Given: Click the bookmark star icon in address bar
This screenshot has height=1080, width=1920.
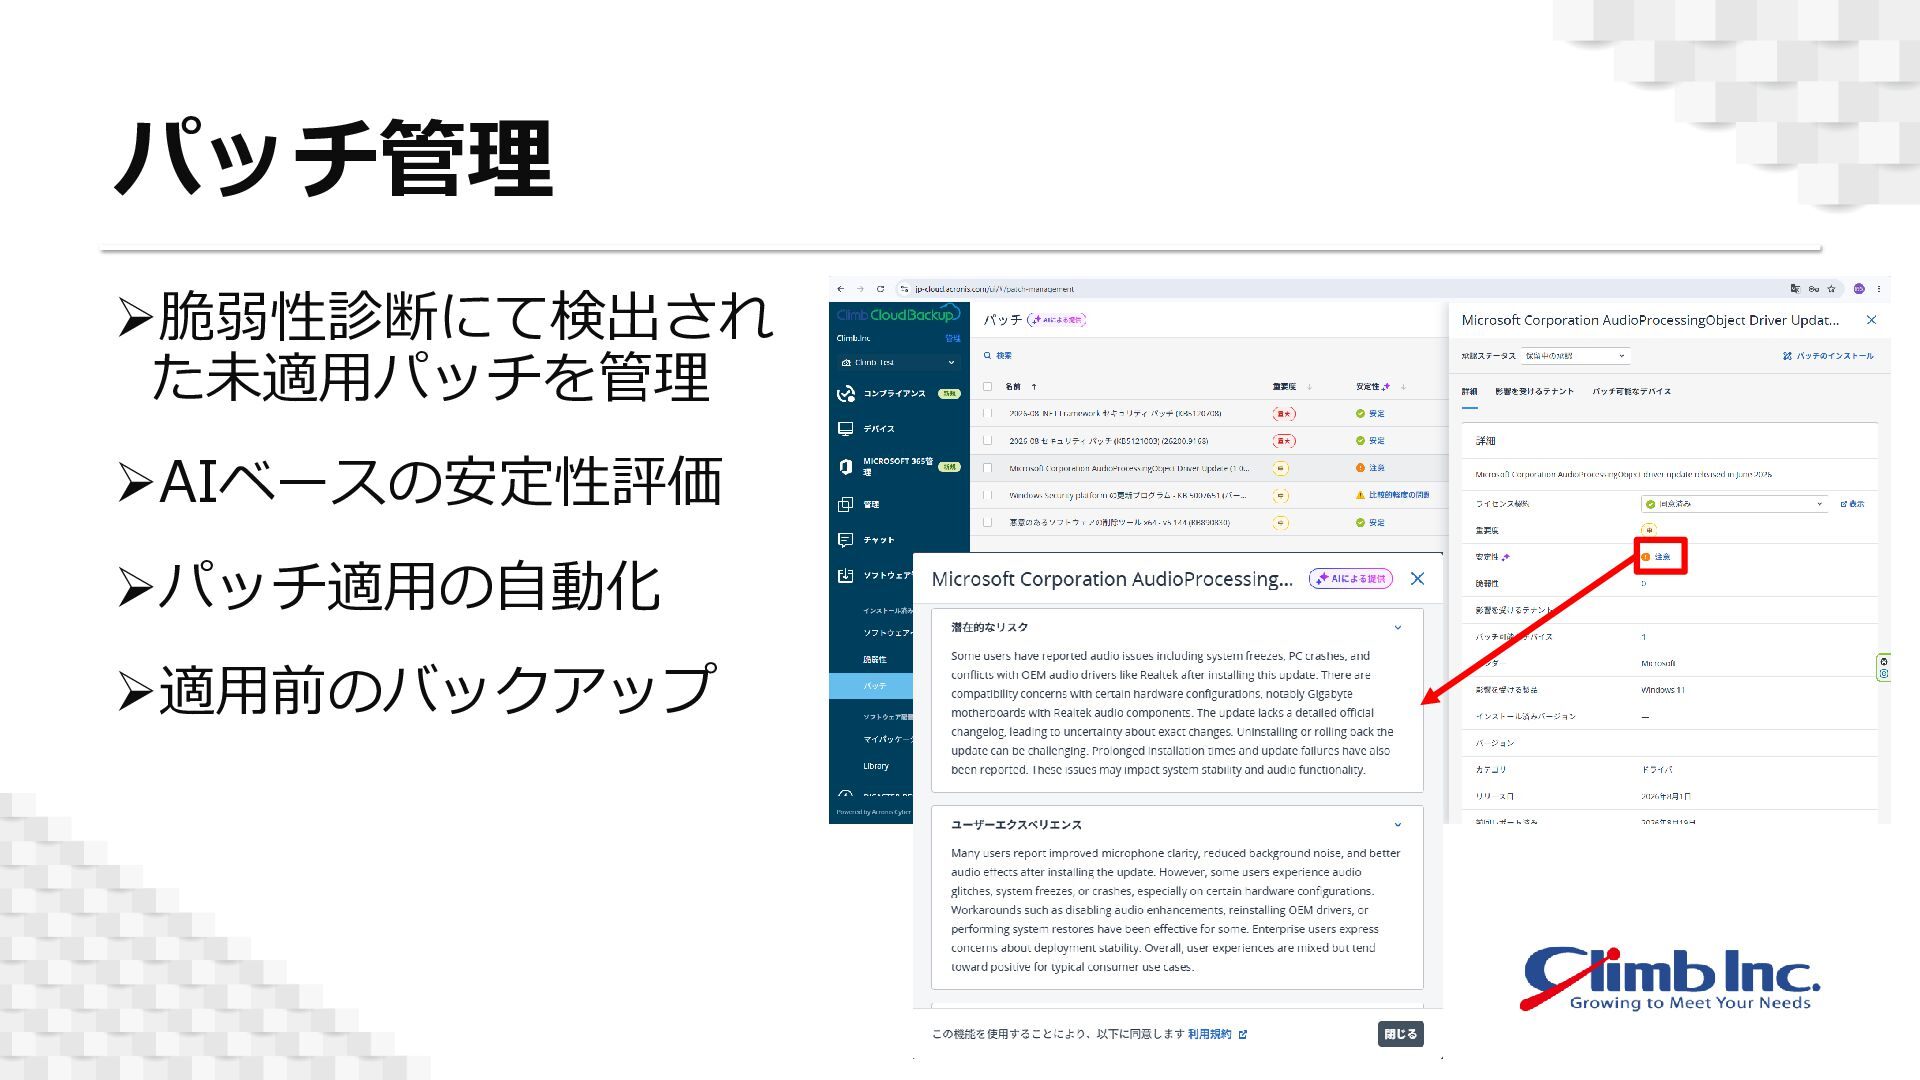Looking at the screenshot, I should pos(1831,289).
